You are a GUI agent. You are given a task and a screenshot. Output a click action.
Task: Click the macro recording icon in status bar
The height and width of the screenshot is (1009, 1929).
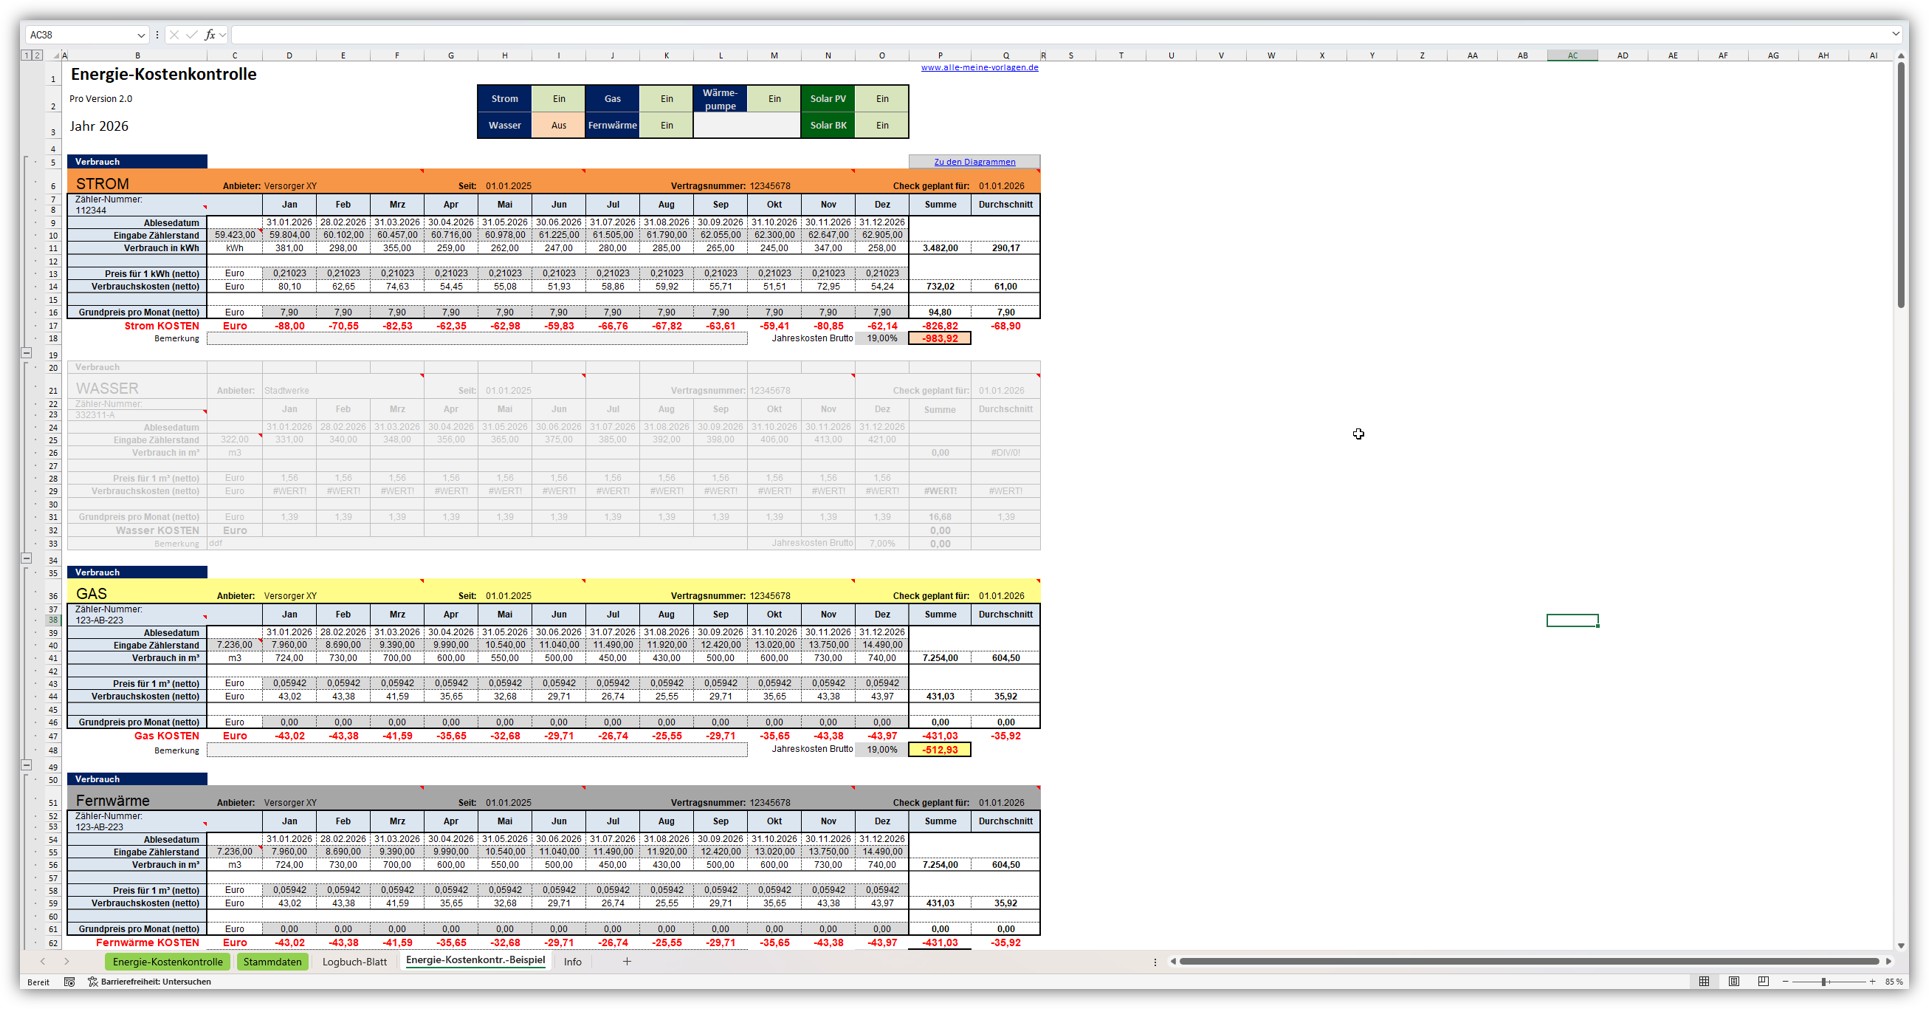69,982
